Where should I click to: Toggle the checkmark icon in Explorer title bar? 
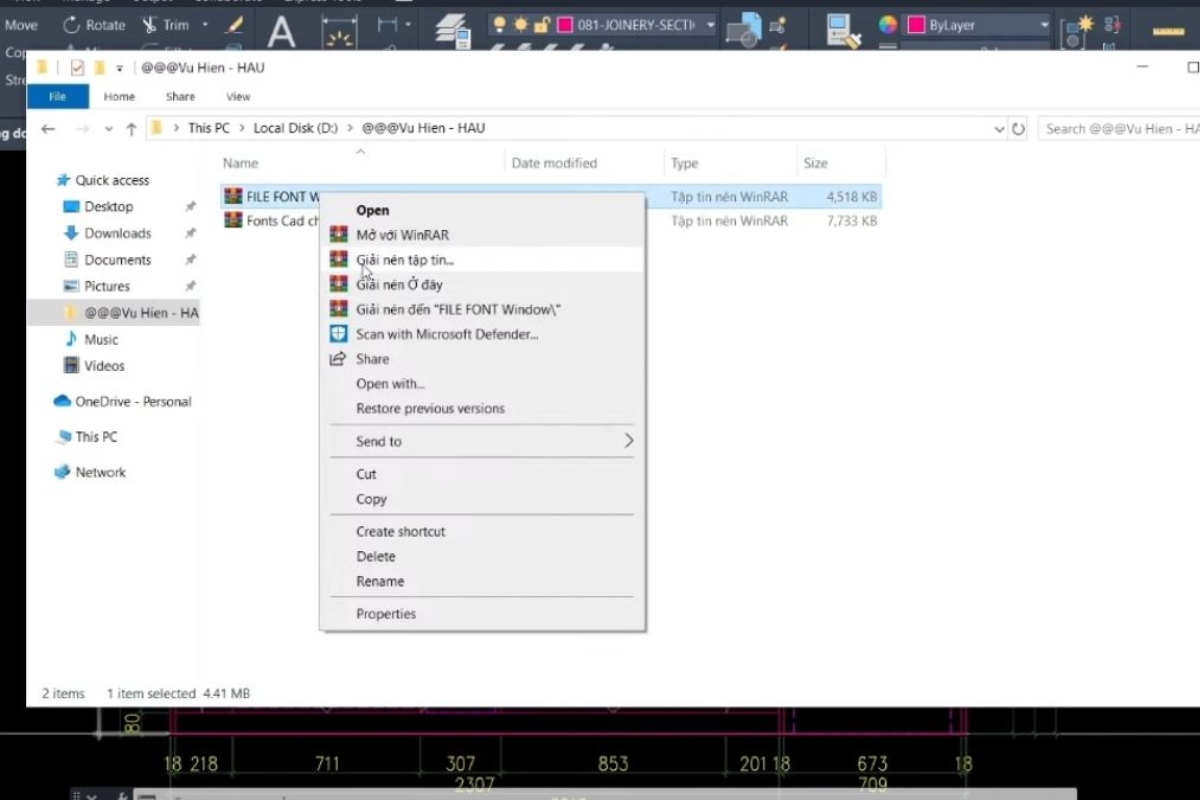click(78, 68)
